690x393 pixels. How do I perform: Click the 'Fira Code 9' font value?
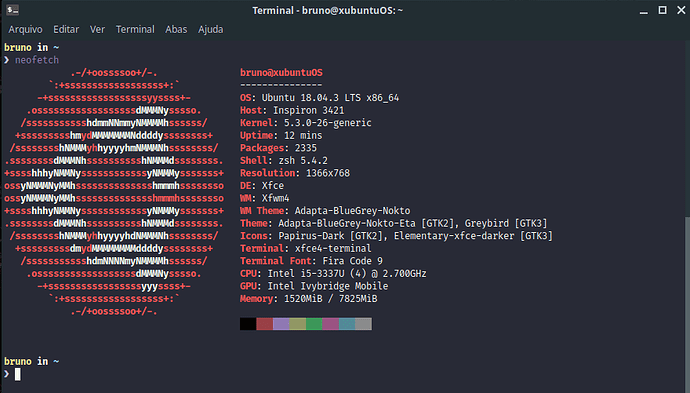point(352,261)
